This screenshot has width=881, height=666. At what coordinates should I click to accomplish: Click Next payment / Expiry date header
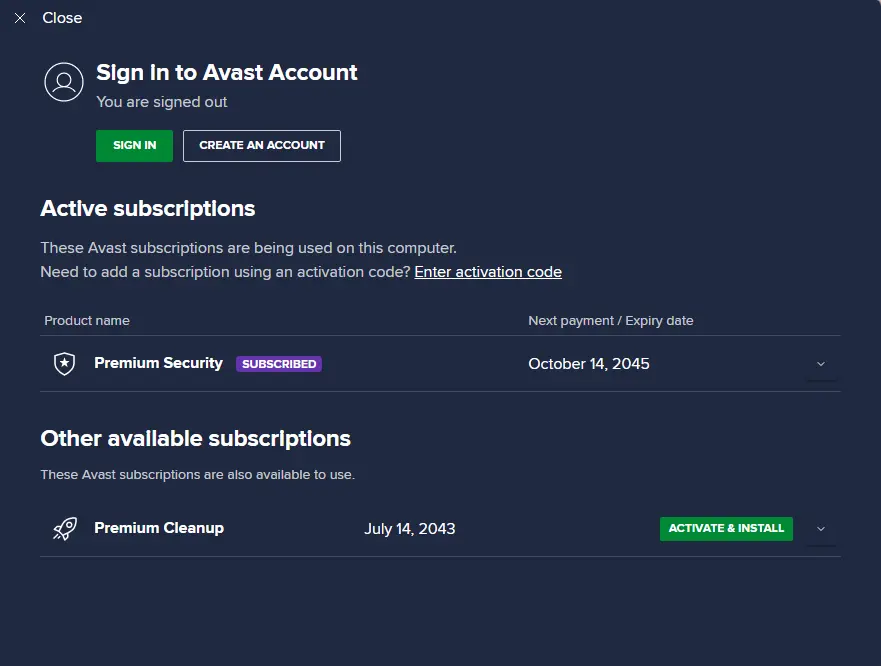coord(611,320)
